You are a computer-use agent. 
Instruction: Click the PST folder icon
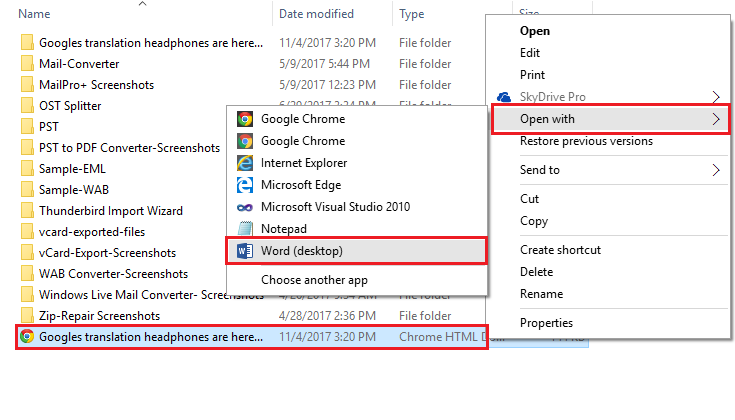(x=27, y=127)
